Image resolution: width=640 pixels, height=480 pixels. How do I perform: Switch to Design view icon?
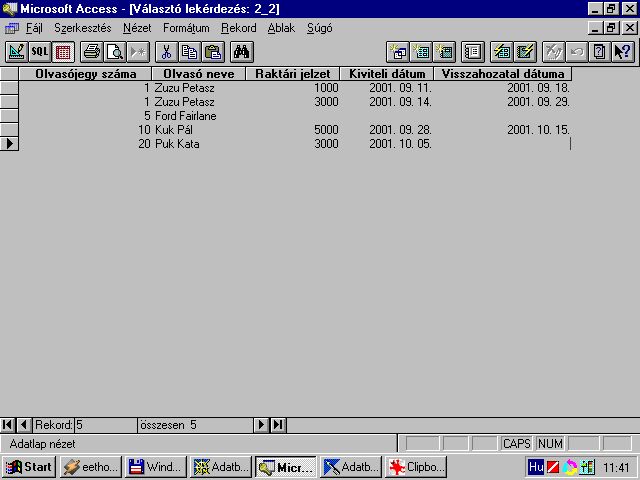pyautogui.click(x=16, y=52)
